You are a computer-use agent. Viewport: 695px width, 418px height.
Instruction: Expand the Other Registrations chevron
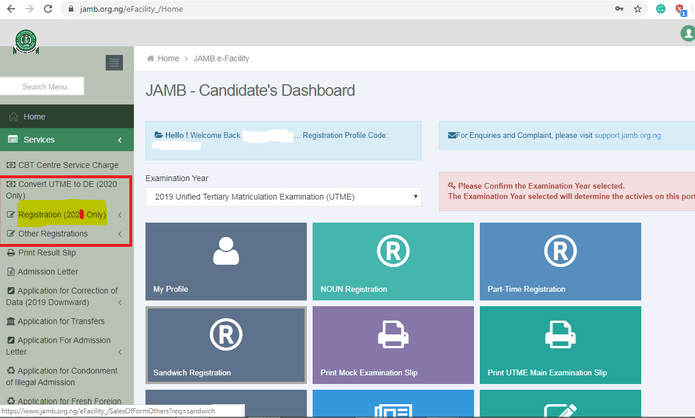click(120, 234)
